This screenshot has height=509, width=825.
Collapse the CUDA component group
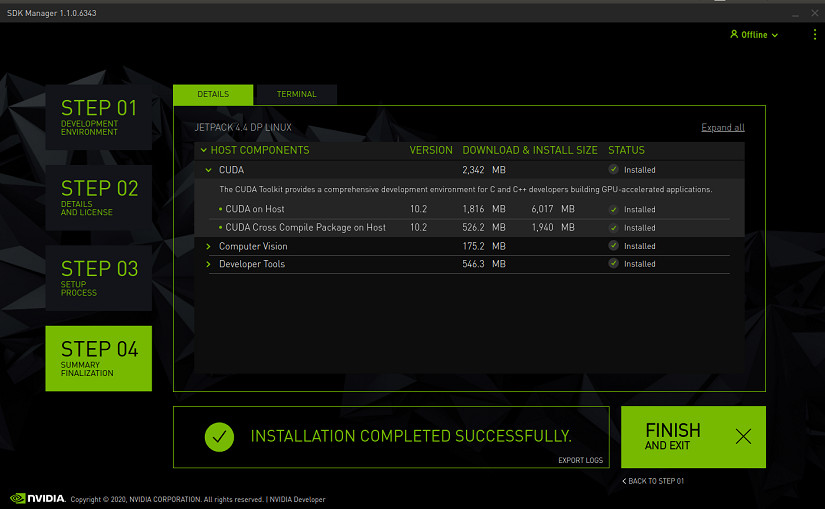[x=208, y=170]
